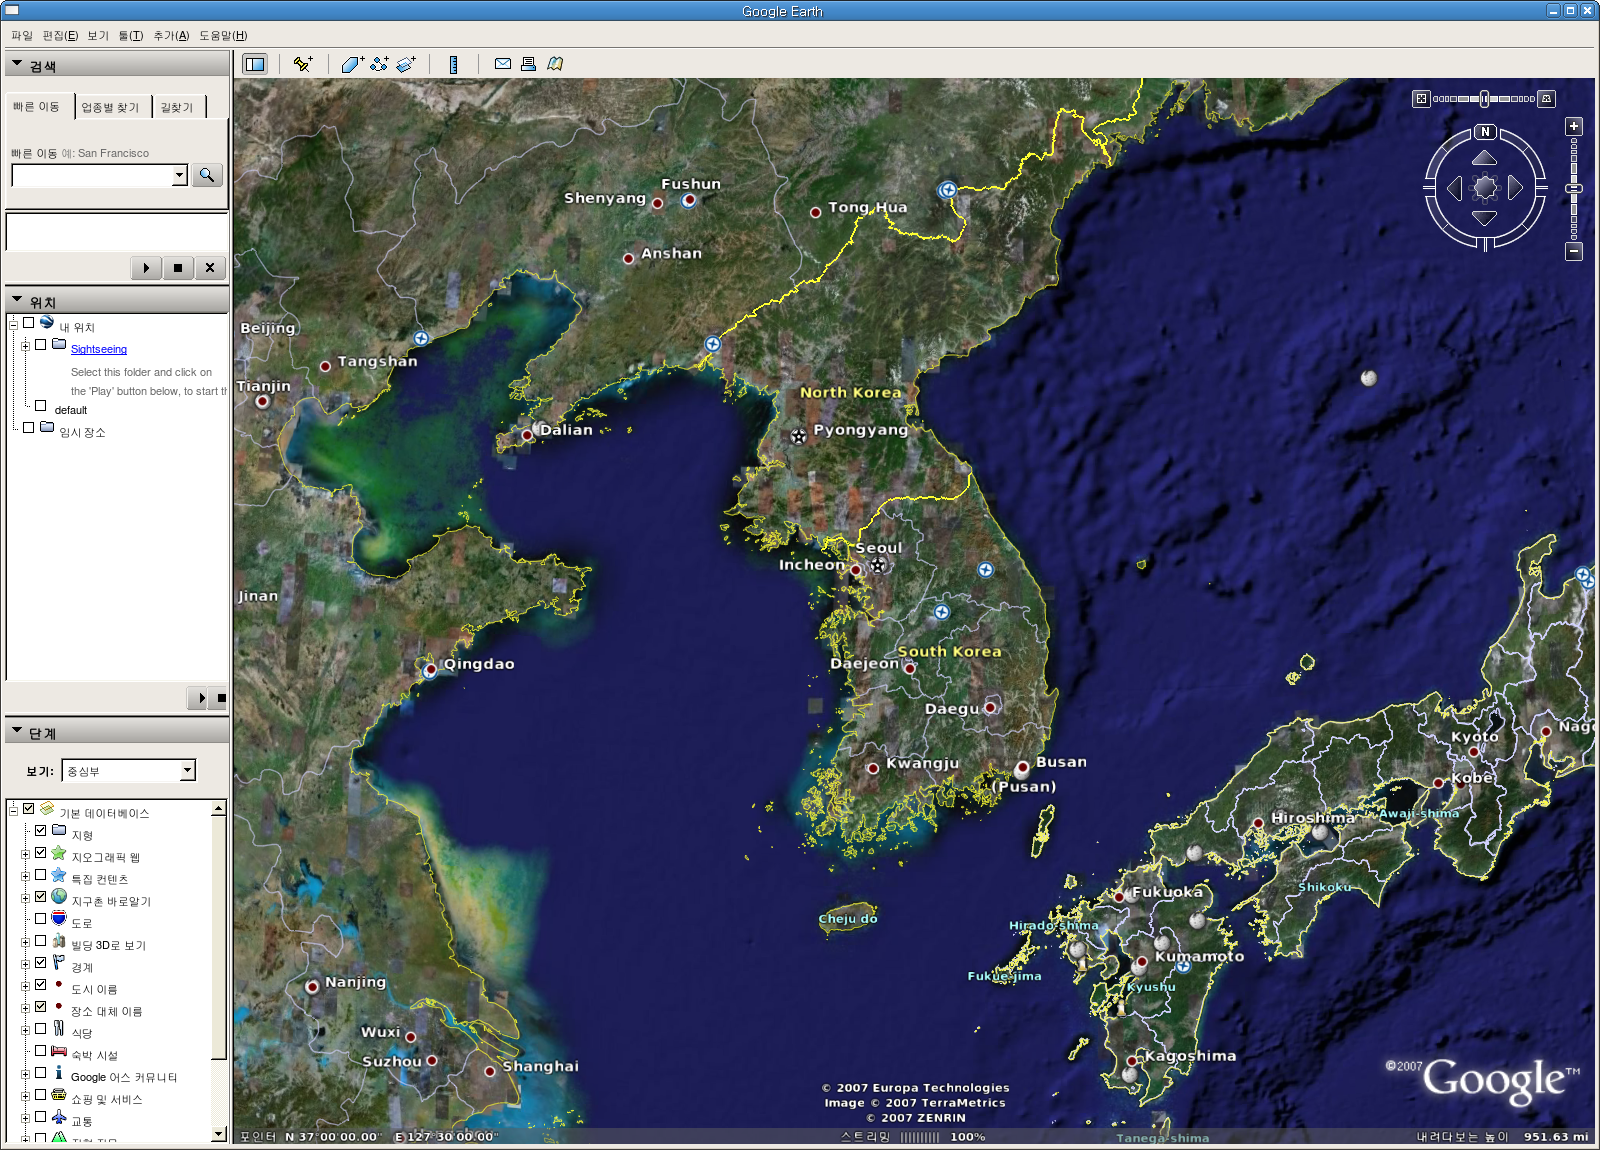Check the Sightseeing folder checkbox
The height and width of the screenshot is (1150, 1600).
click(x=41, y=345)
